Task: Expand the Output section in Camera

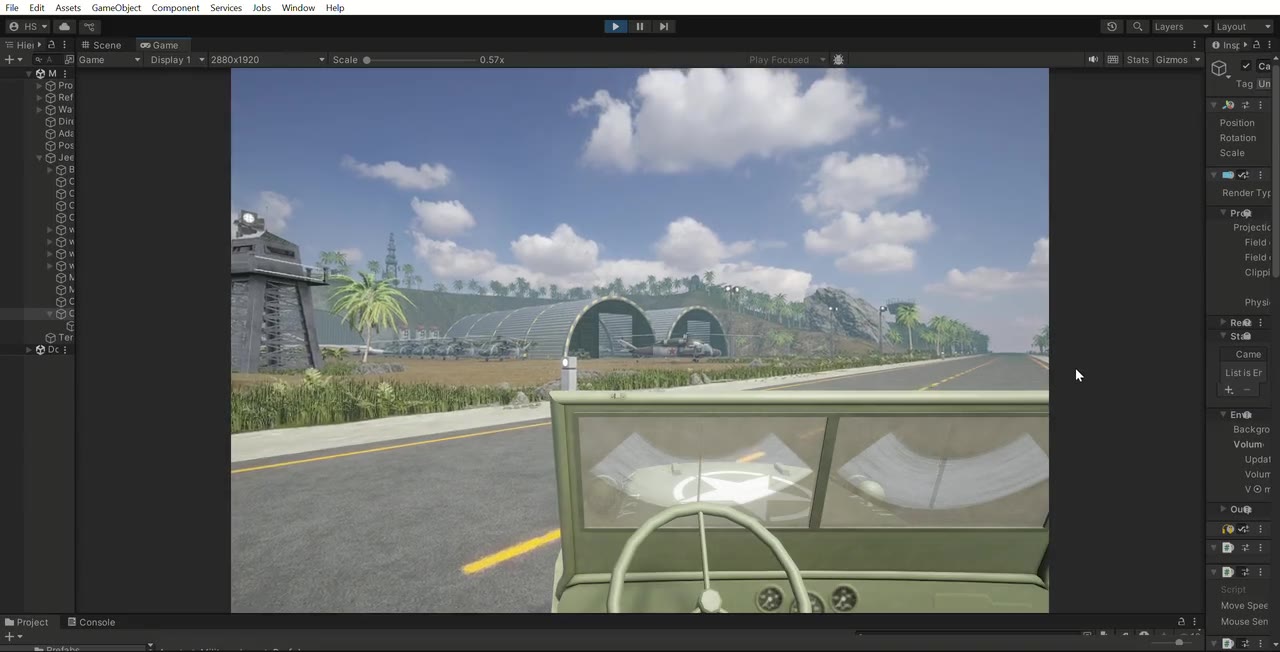Action: pyautogui.click(x=1223, y=510)
